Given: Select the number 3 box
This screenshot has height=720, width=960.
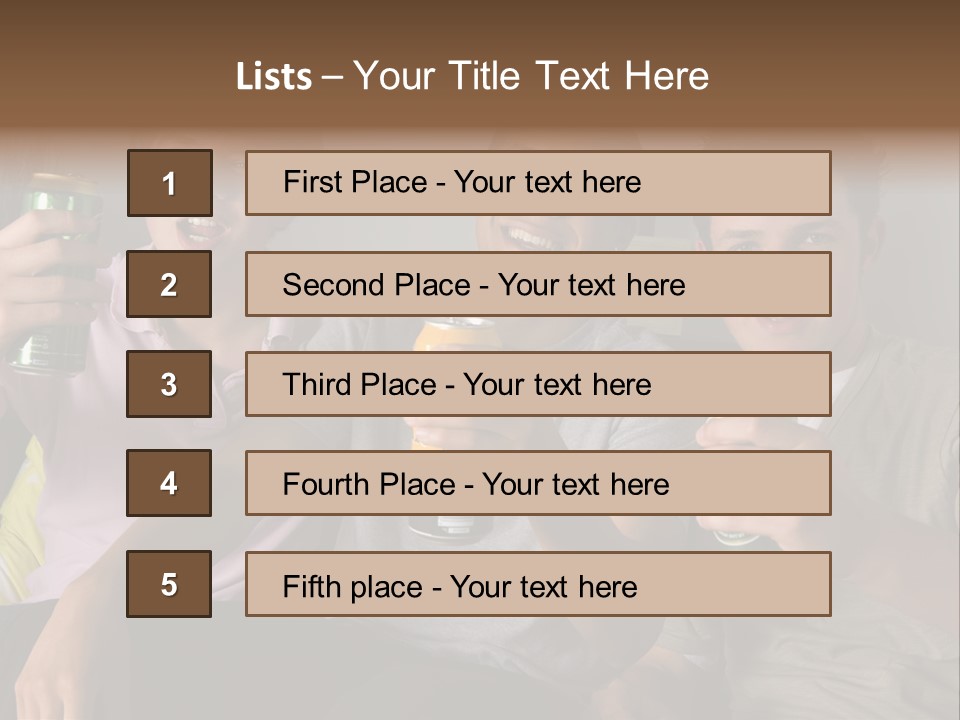Looking at the screenshot, I should [x=169, y=384].
